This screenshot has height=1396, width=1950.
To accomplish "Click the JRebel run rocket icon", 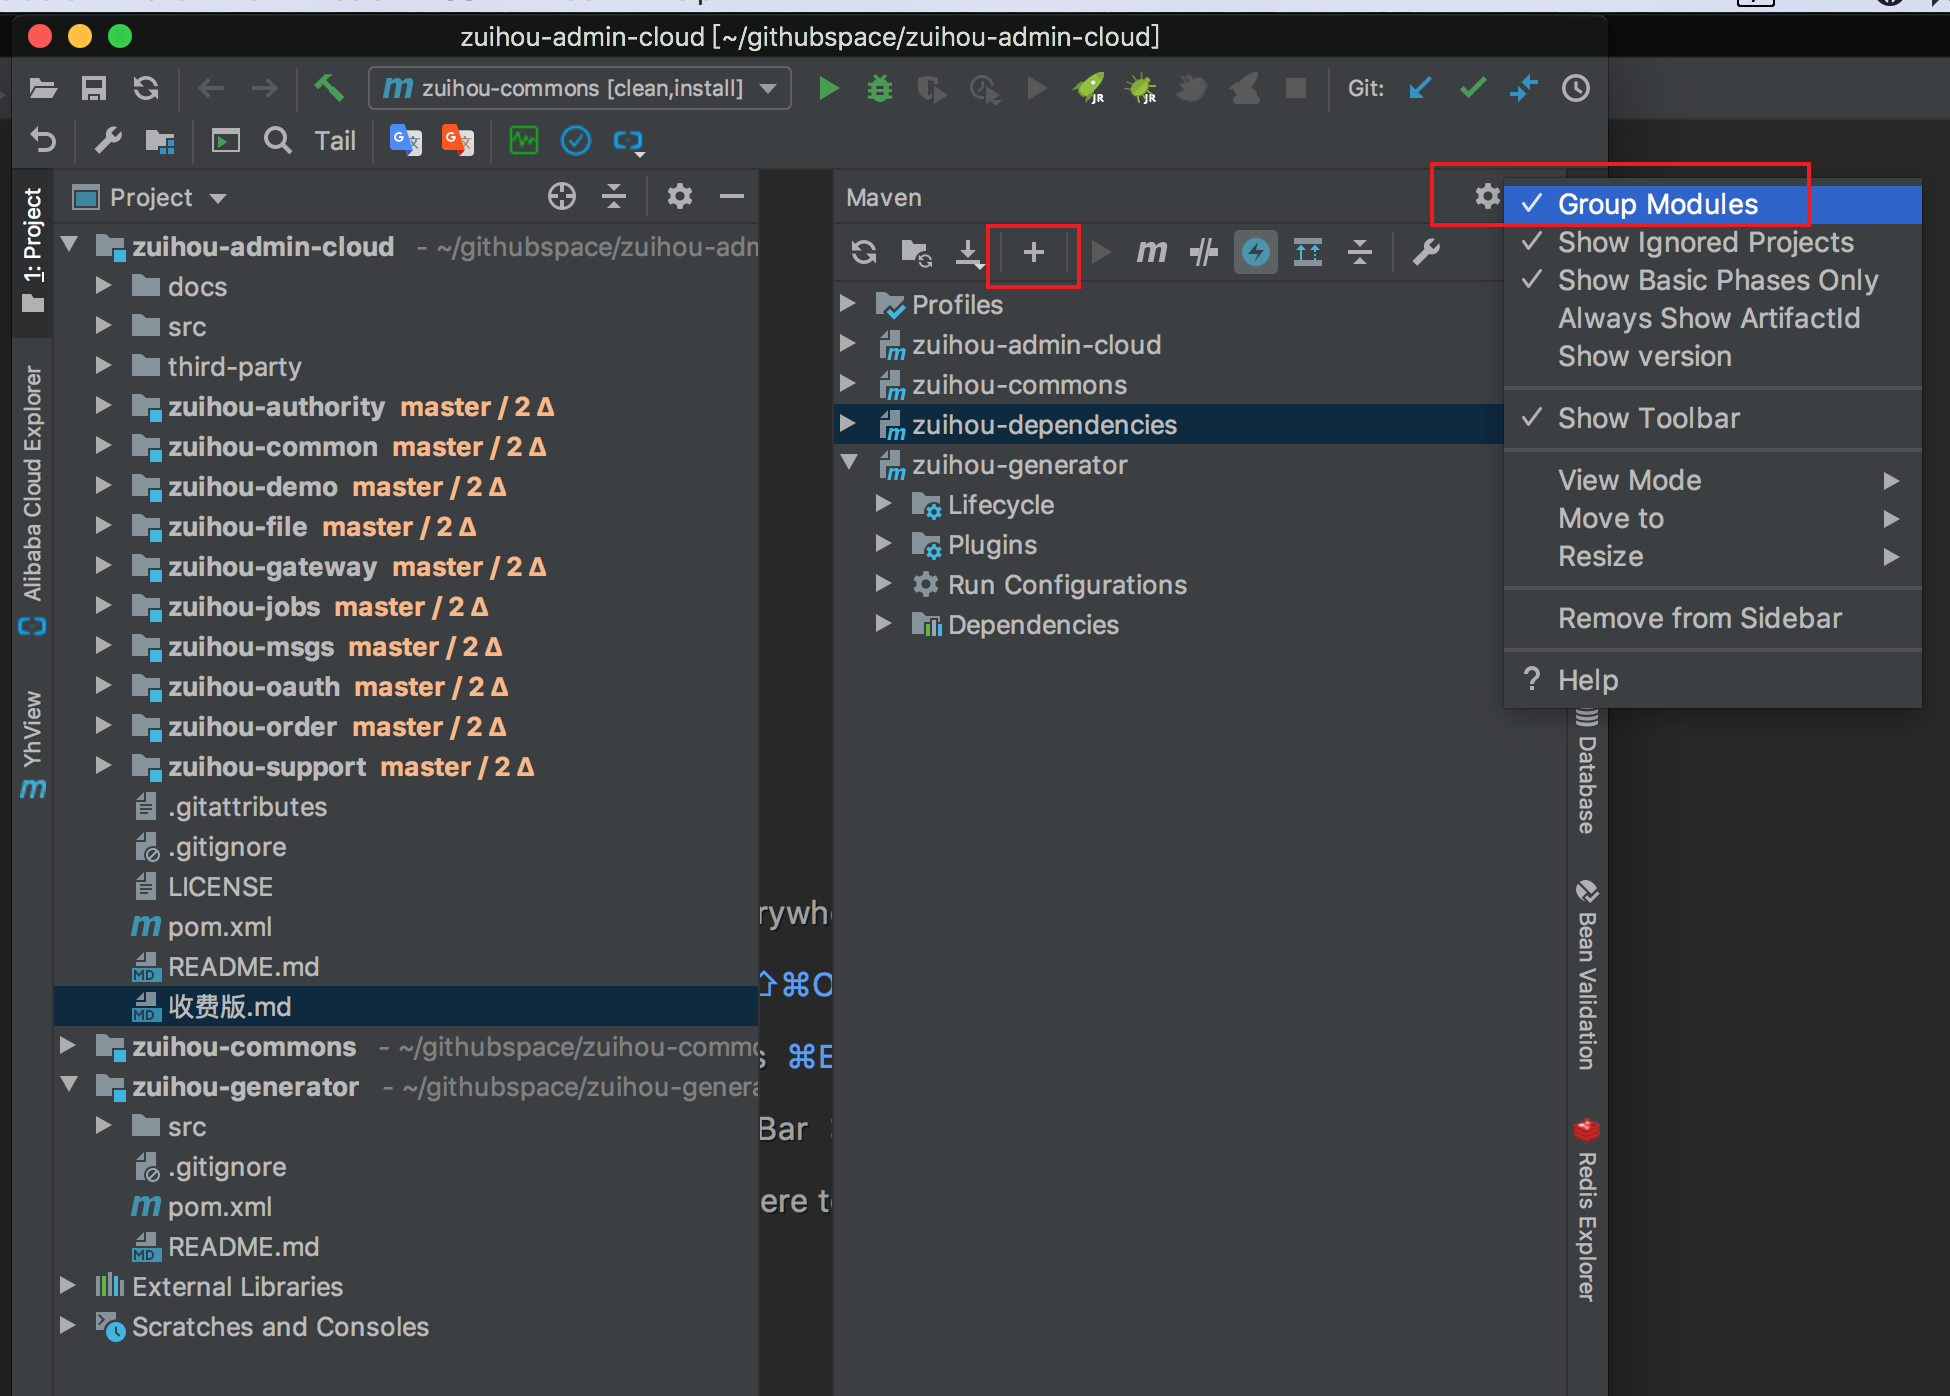I will click(x=1088, y=88).
